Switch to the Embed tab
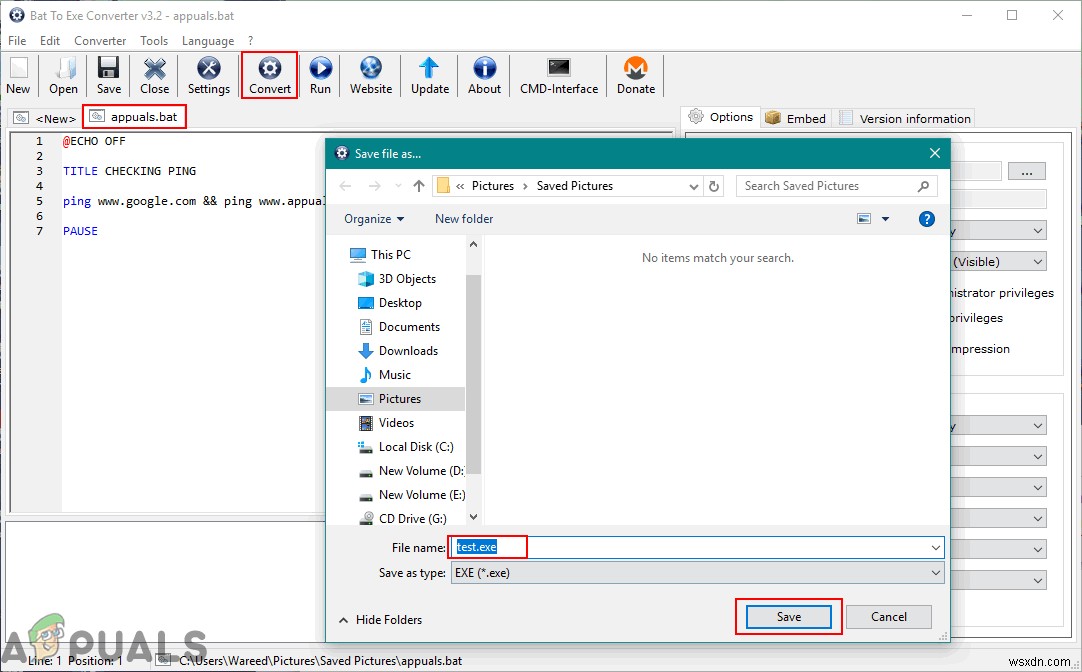Viewport: 1082px width, 672px height. [x=795, y=118]
